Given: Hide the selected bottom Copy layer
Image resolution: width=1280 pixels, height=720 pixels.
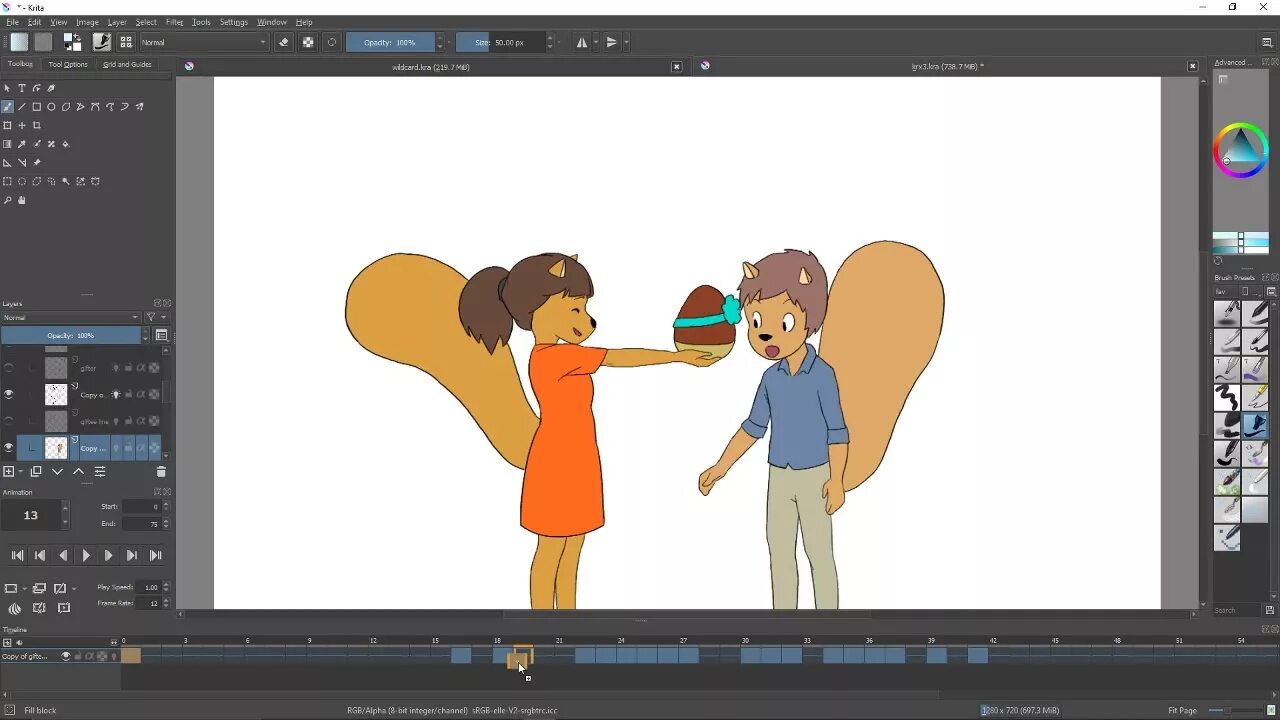Looking at the screenshot, I should pos(9,448).
